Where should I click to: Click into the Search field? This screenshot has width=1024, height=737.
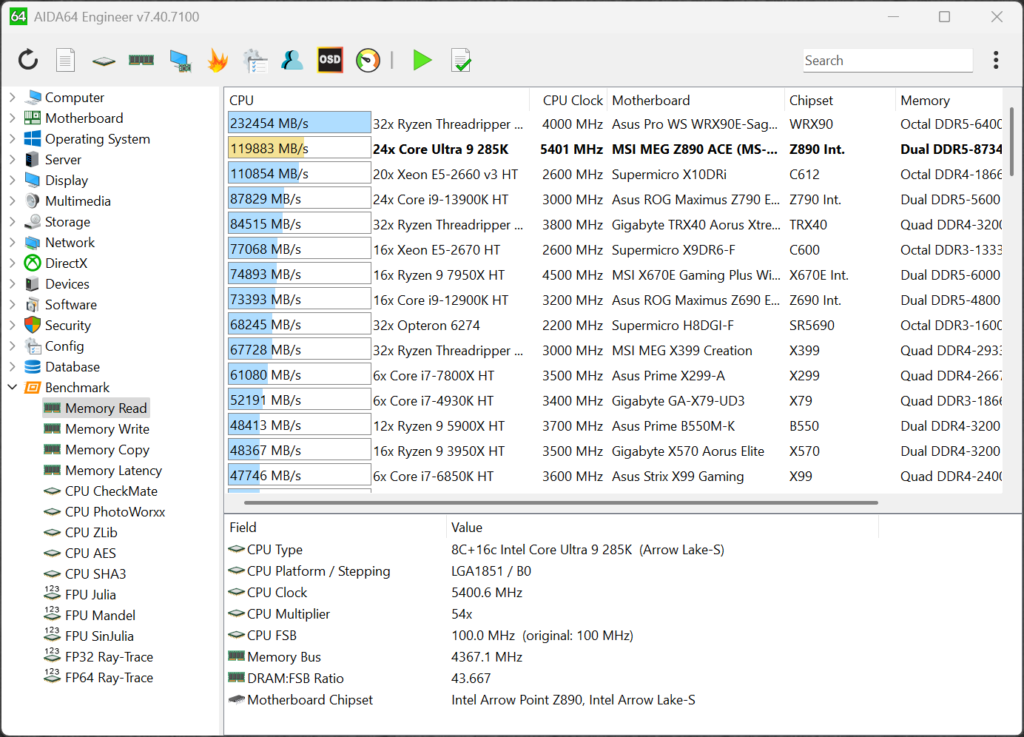[x=888, y=61]
